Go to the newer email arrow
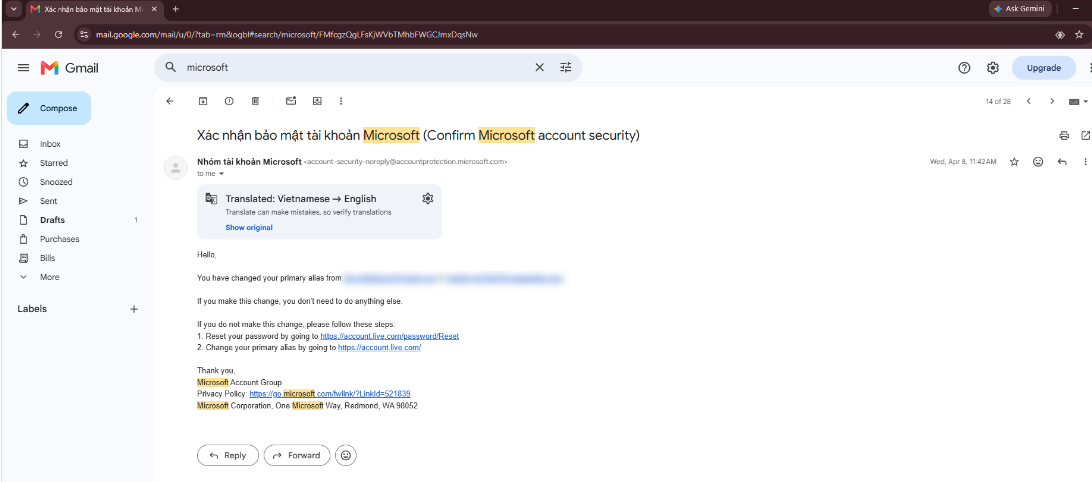Screen dimensions: 1092x482 tap(1029, 101)
